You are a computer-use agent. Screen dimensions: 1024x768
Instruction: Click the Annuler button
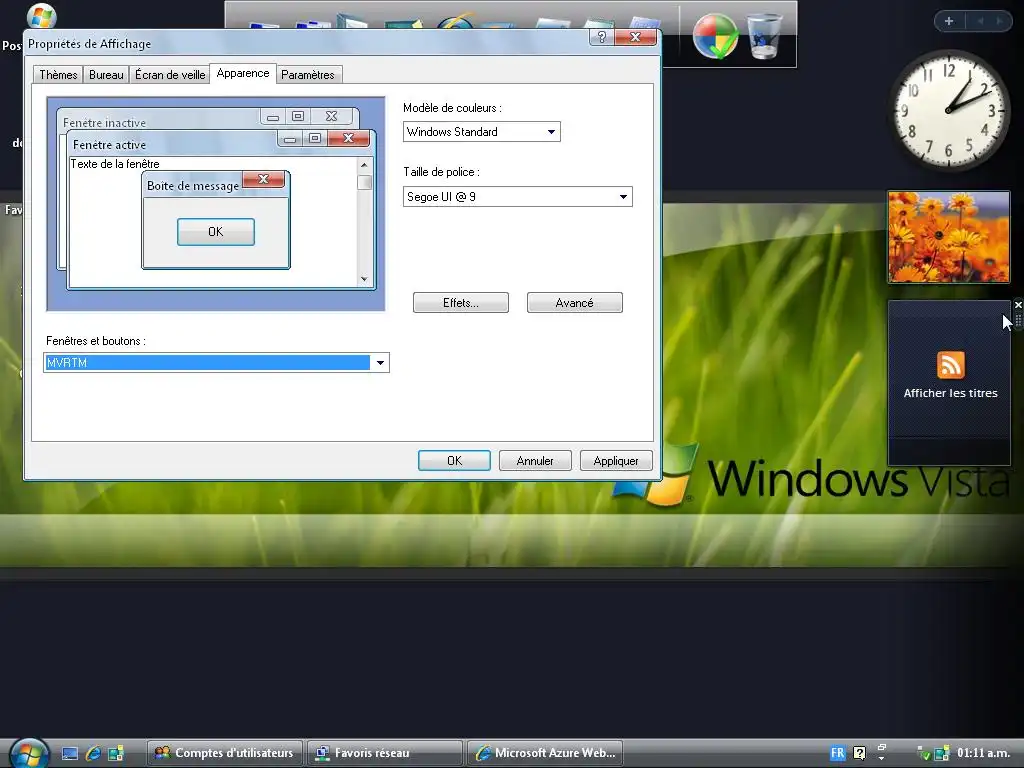point(535,460)
